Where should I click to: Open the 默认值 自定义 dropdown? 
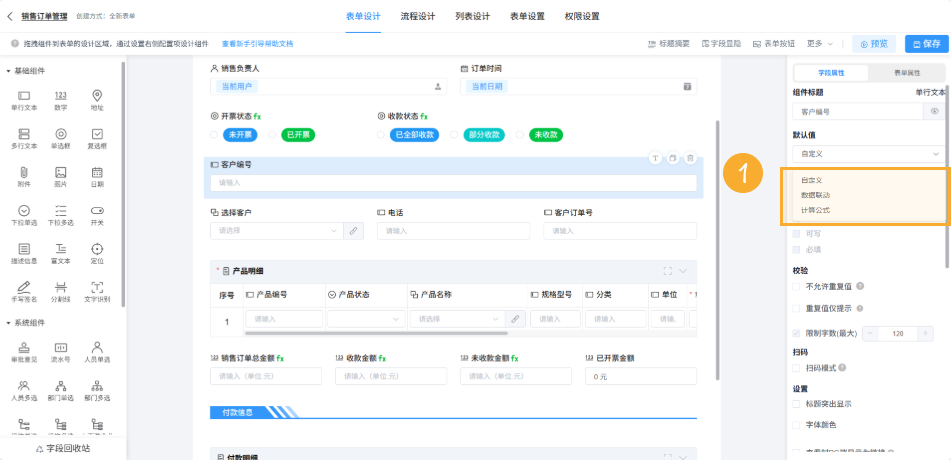click(869, 154)
